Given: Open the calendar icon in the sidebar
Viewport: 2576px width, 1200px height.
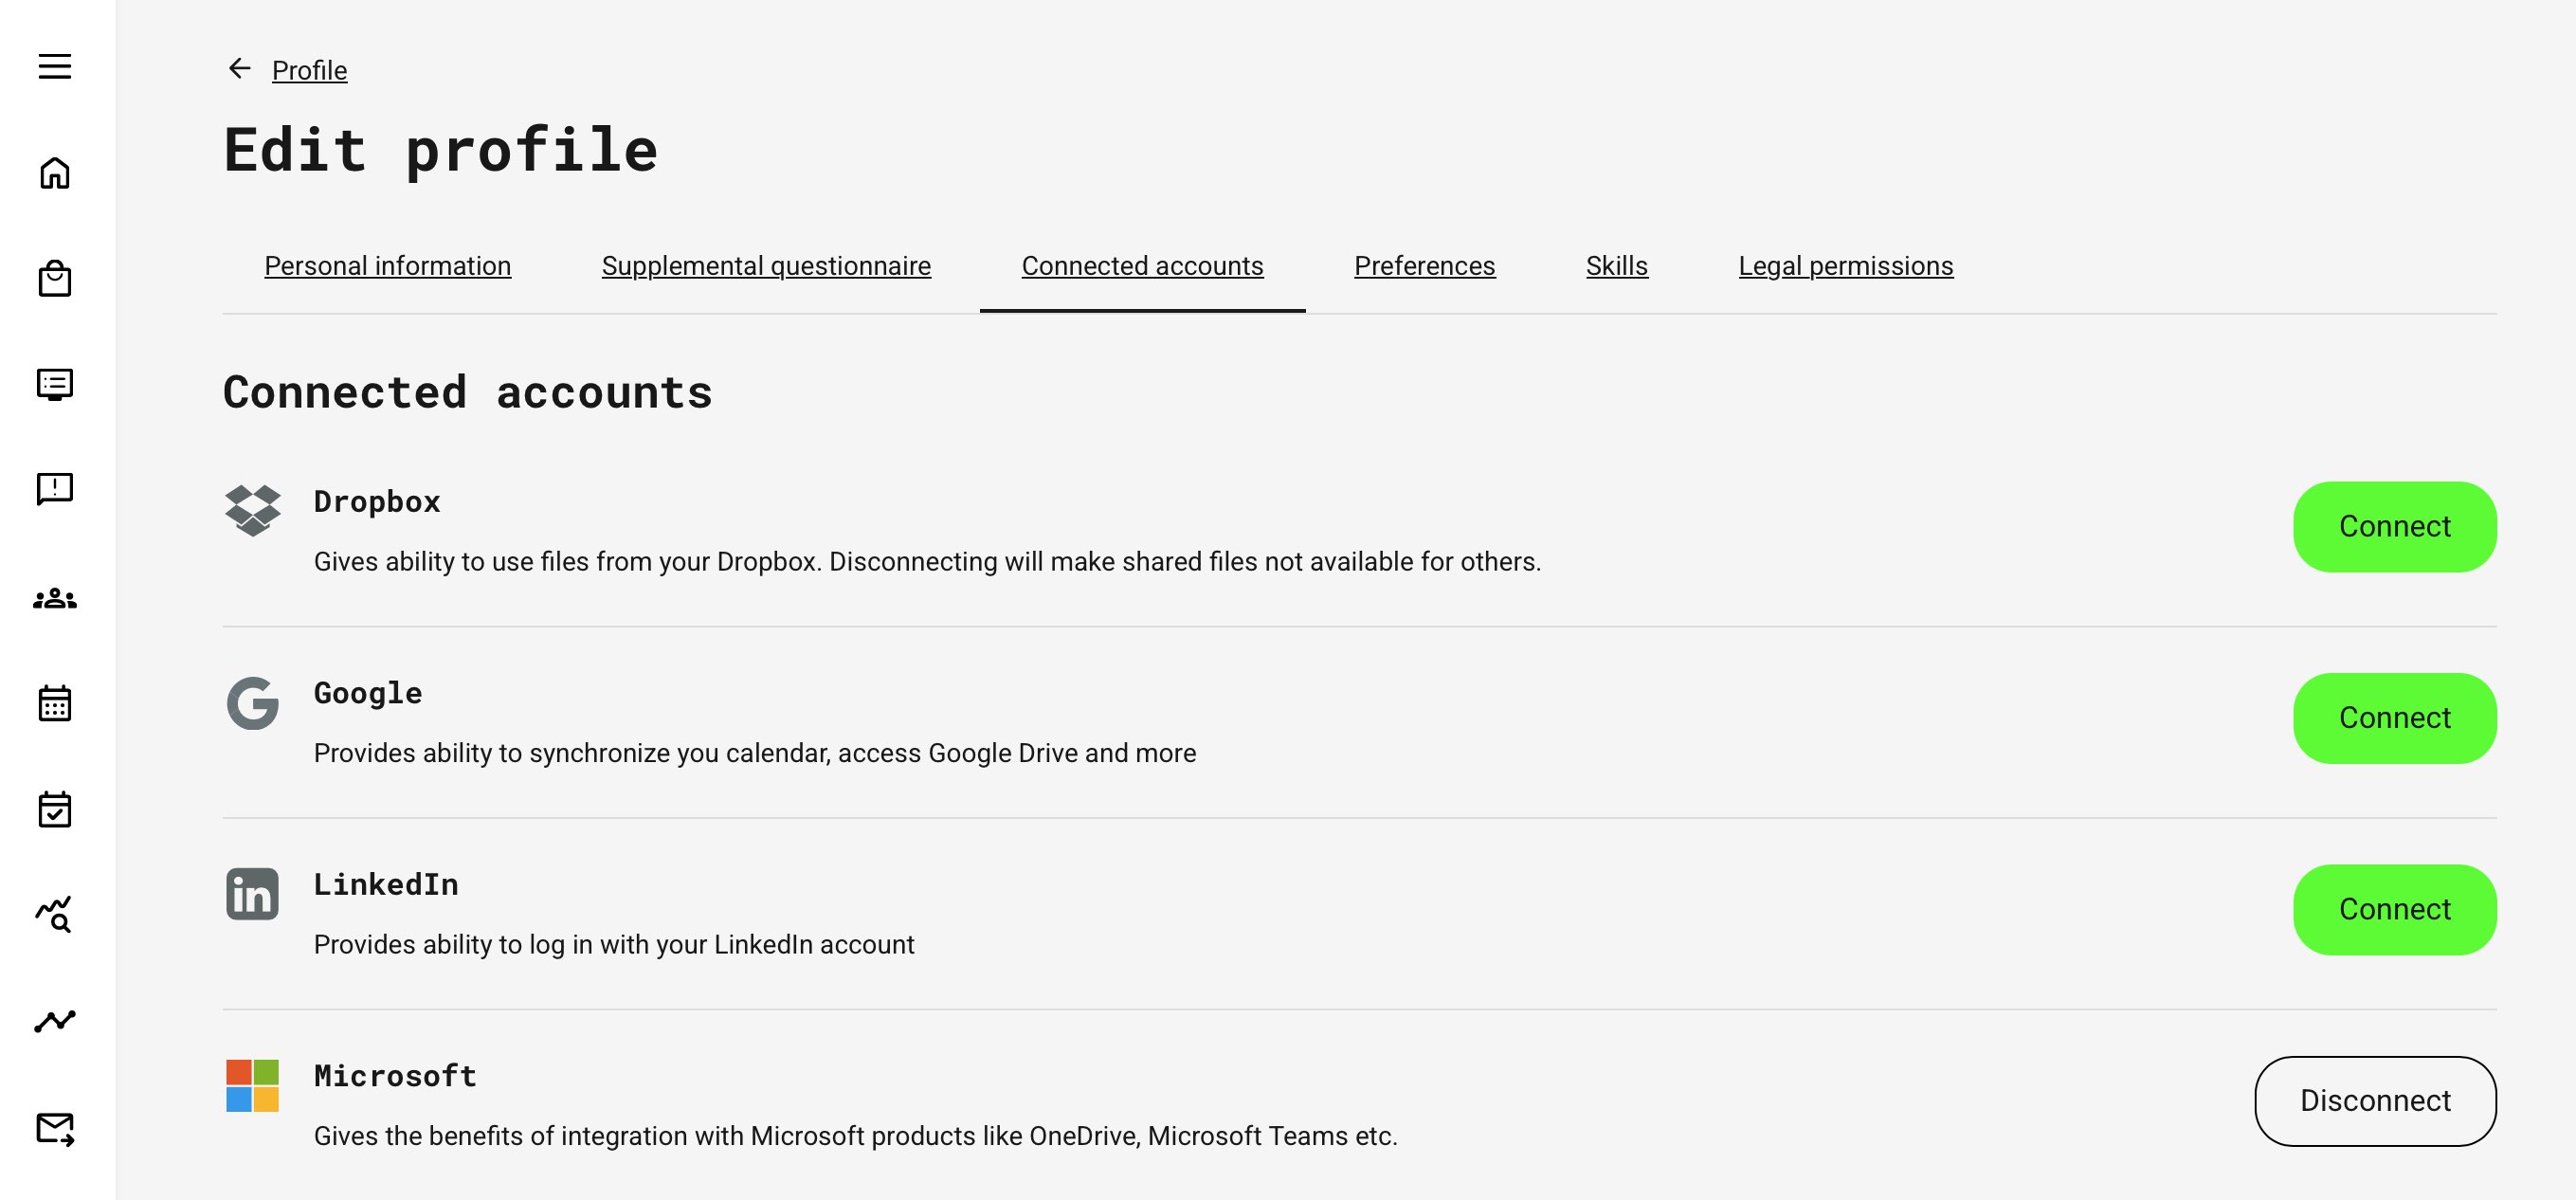Looking at the screenshot, I should tap(55, 704).
